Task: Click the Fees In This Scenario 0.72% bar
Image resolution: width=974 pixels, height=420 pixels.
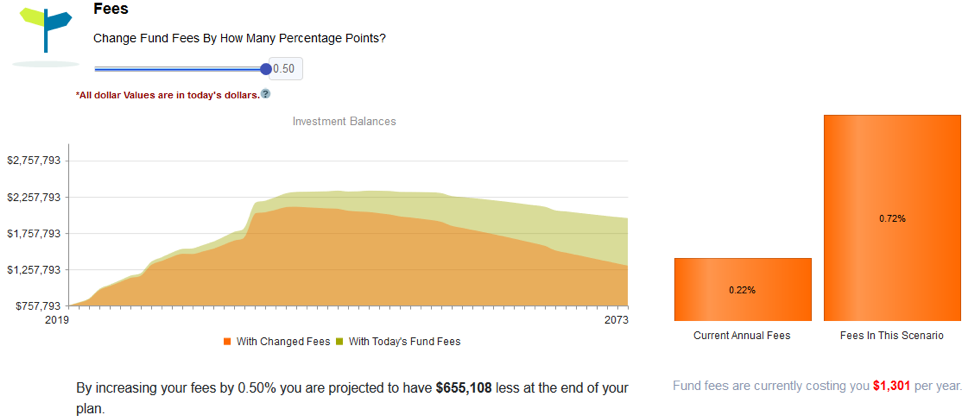Action: pos(892,218)
